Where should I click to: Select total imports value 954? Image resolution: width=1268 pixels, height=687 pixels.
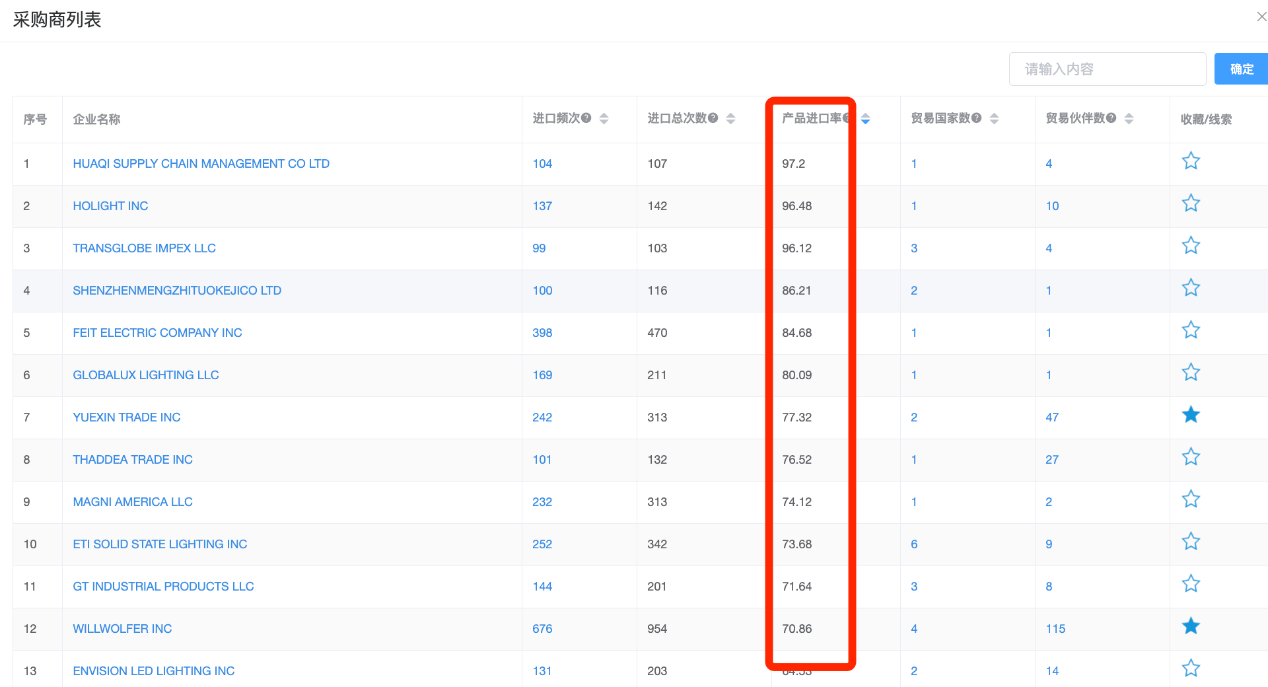(x=657, y=629)
